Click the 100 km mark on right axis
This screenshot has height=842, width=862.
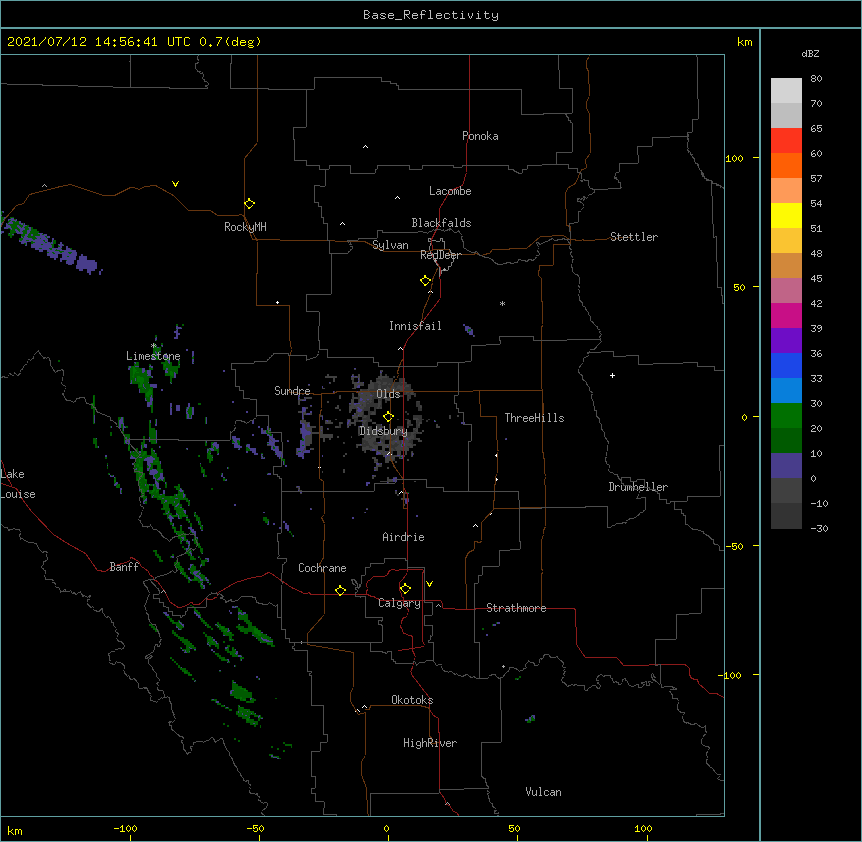[x=734, y=158]
